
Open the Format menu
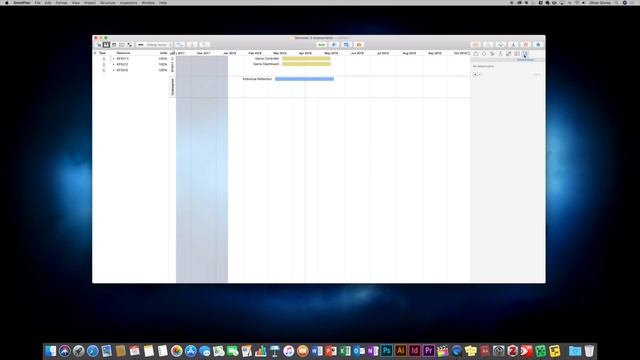(x=61, y=2)
